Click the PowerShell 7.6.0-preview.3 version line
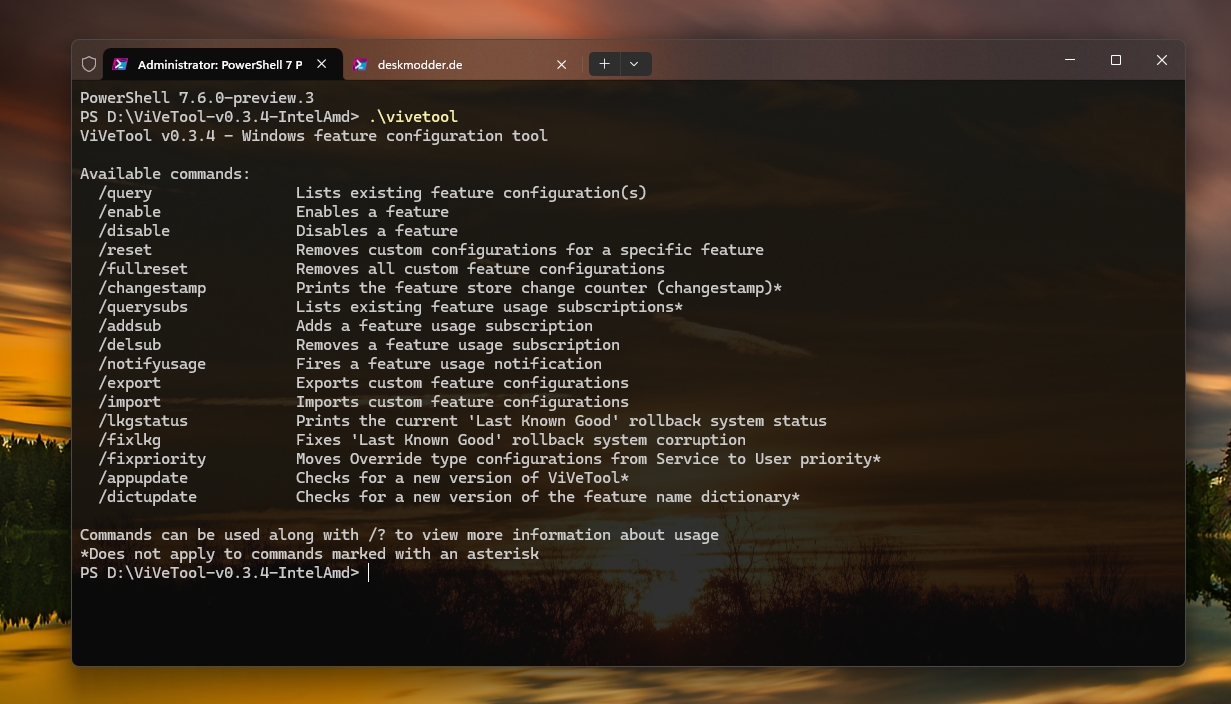This screenshot has width=1231, height=704. (x=197, y=98)
